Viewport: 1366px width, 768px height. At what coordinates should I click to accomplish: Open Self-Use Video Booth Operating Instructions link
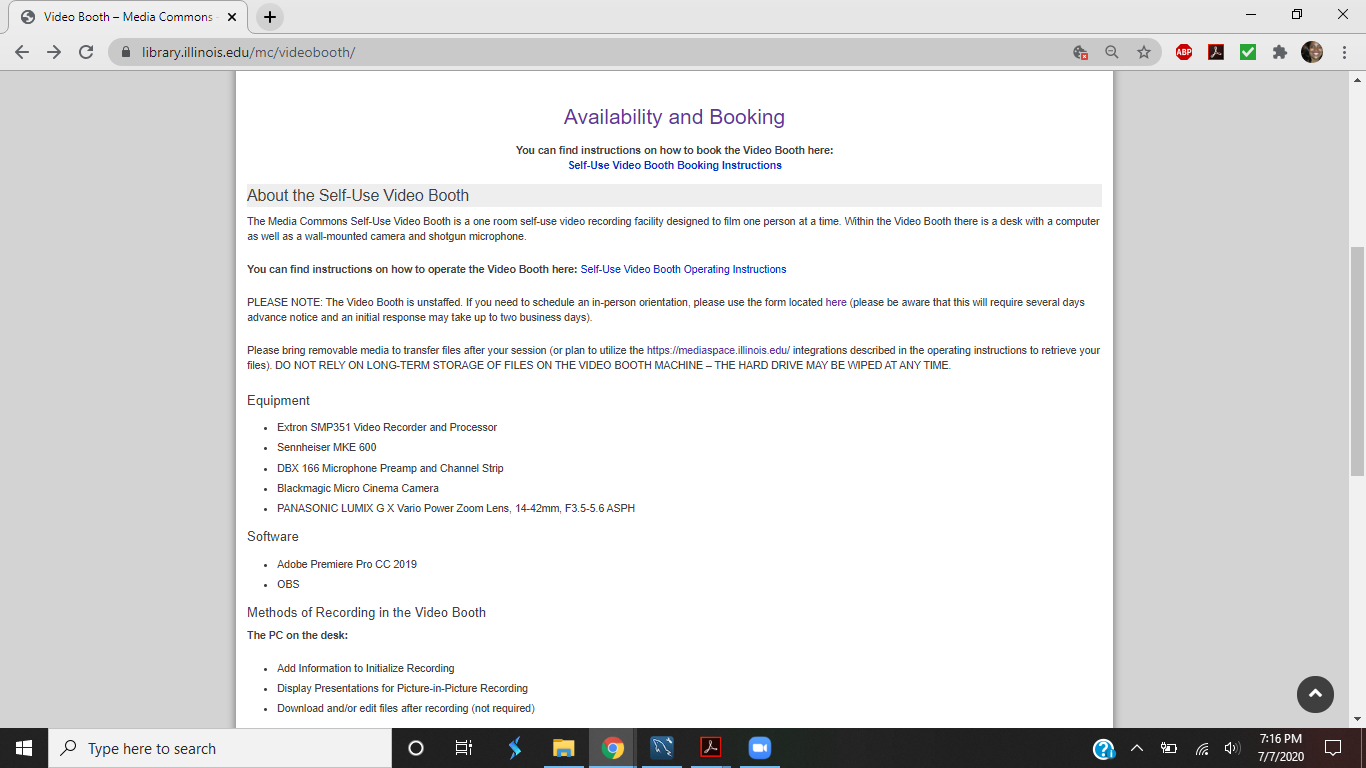[683, 269]
